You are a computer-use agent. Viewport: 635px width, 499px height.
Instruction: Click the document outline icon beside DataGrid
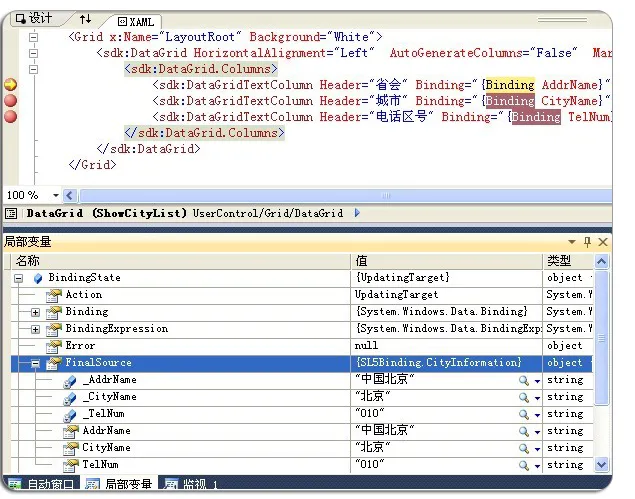point(11,213)
